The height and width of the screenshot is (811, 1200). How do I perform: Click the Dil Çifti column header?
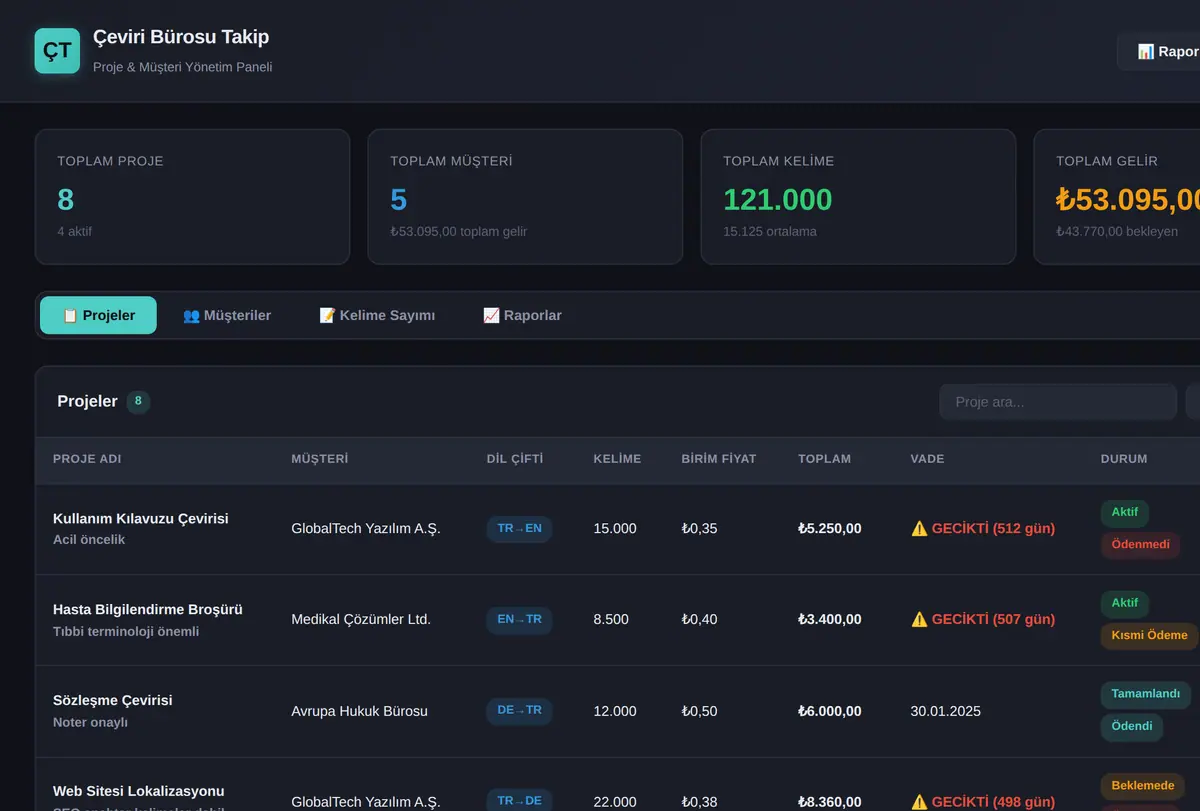click(x=515, y=459)
